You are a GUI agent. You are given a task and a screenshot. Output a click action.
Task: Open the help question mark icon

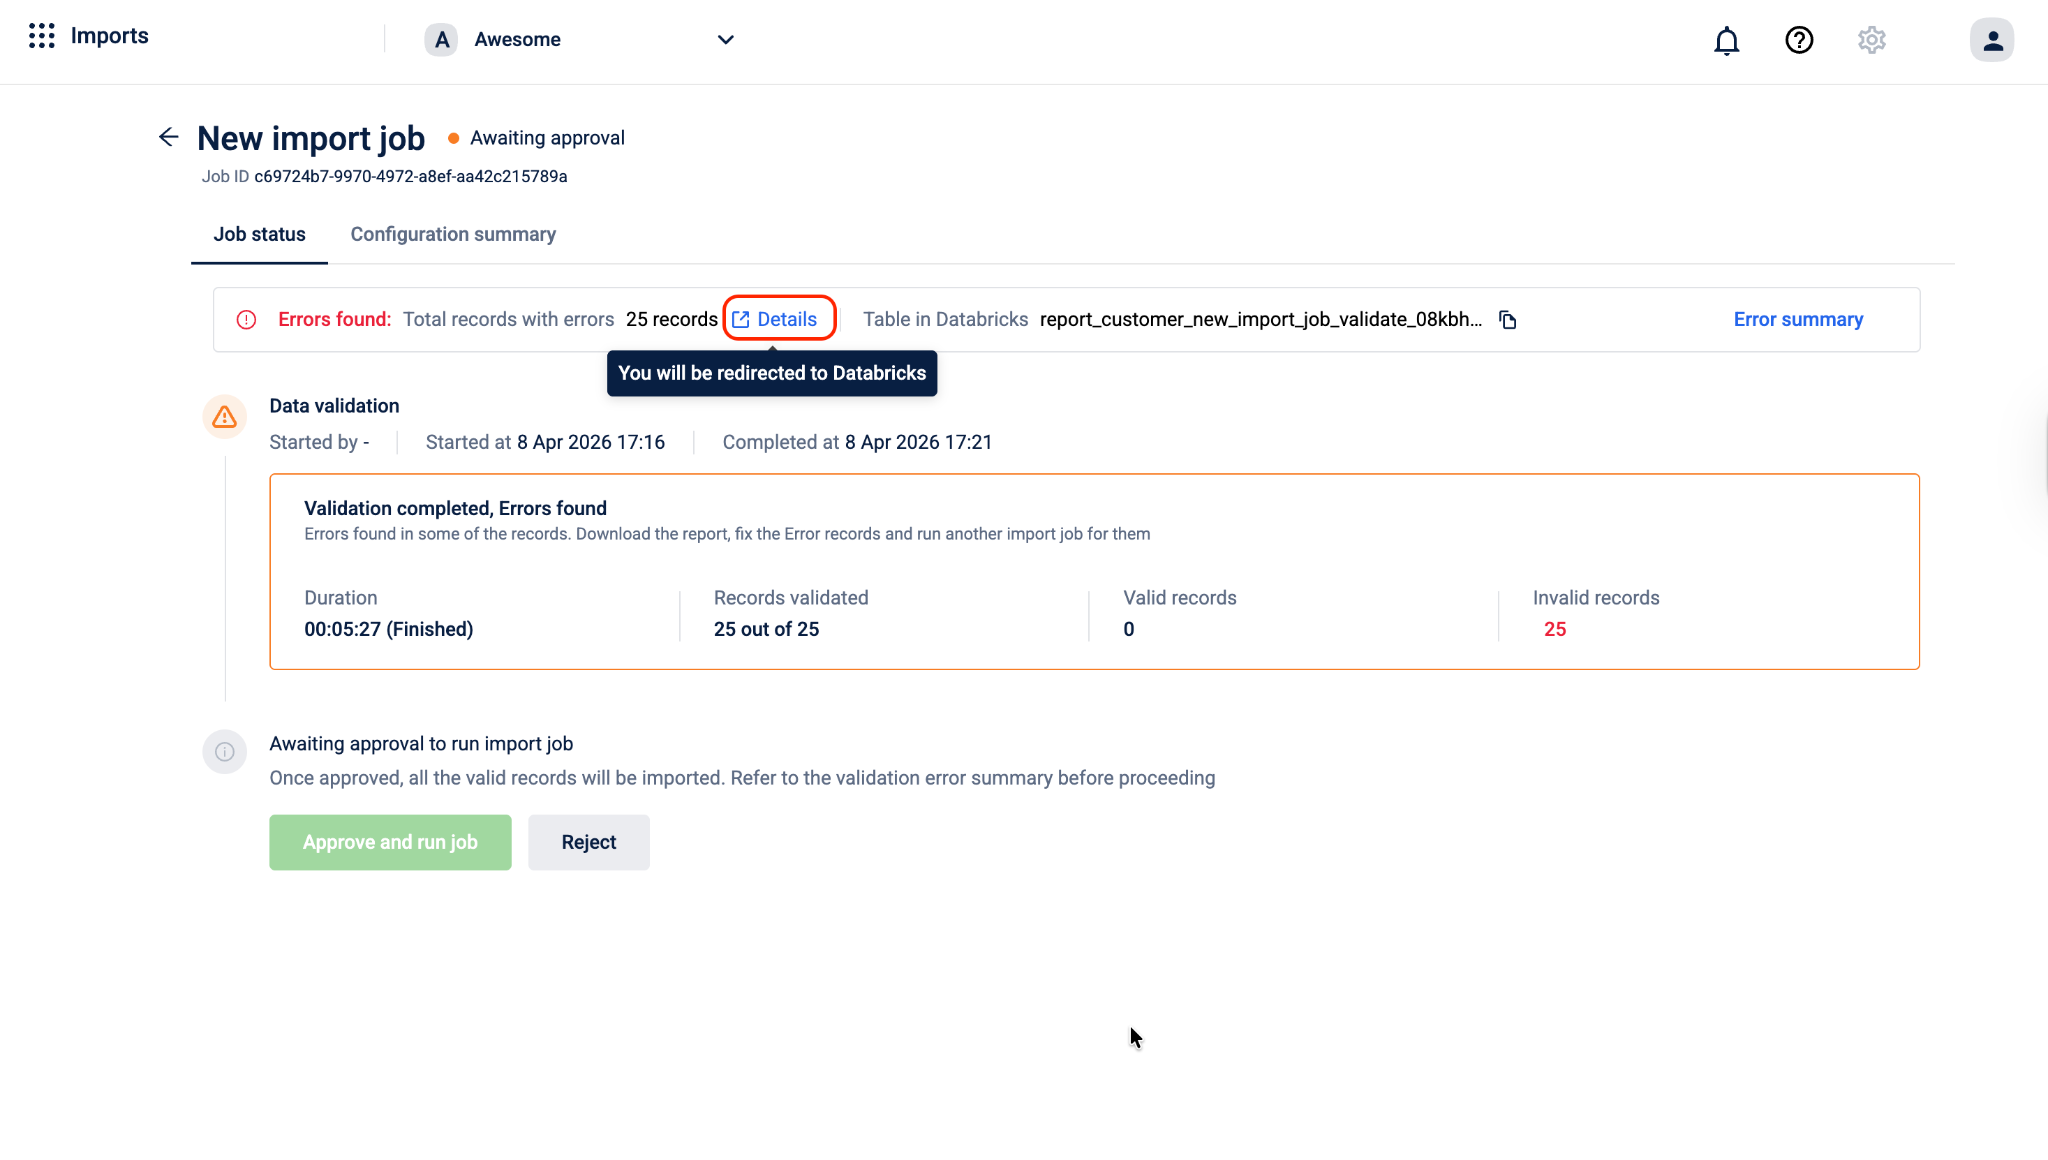coord(1798,40)
